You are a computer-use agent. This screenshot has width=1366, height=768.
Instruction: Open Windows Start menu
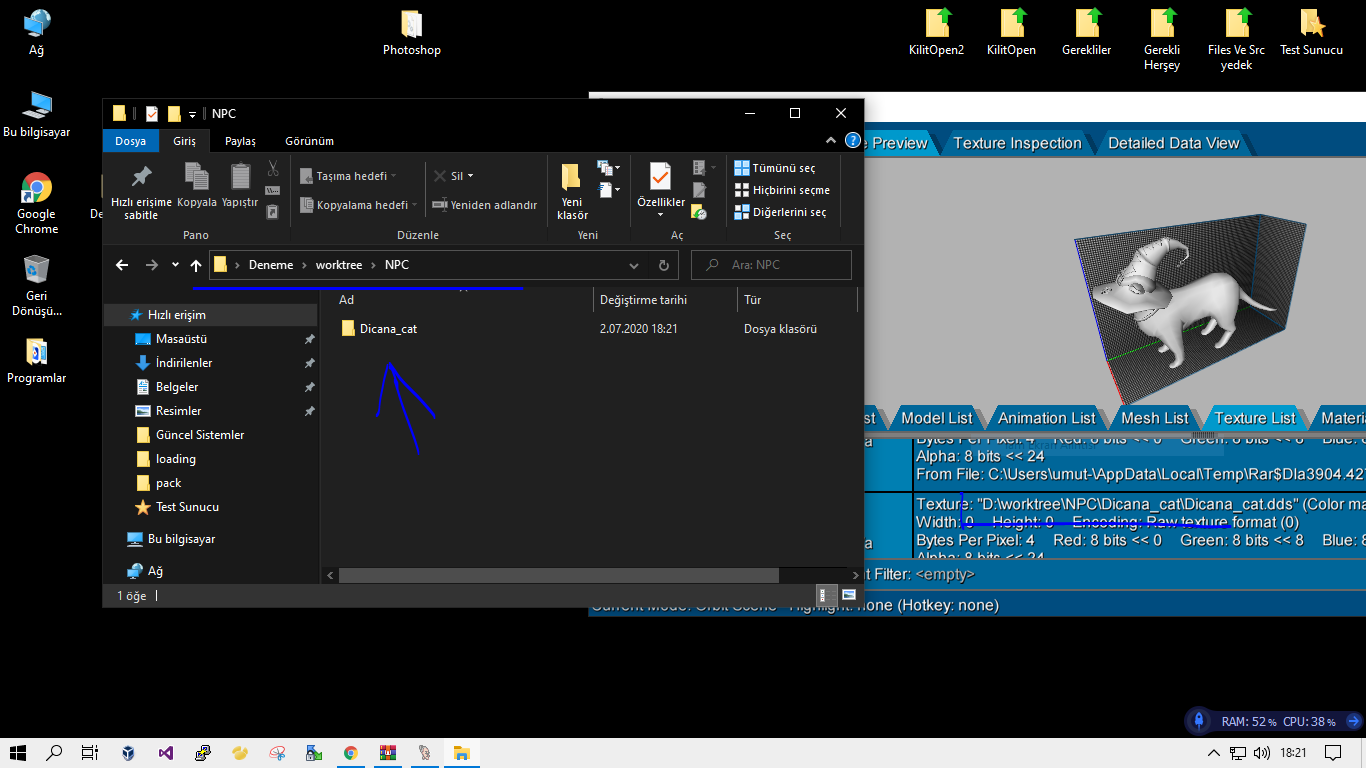pos(18,753)
